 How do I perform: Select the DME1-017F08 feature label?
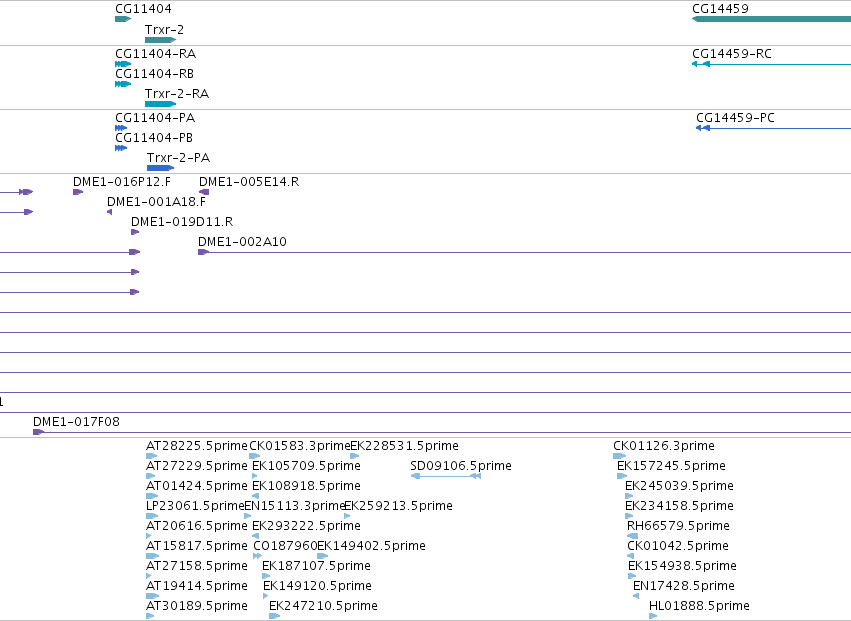coord(77,422)
